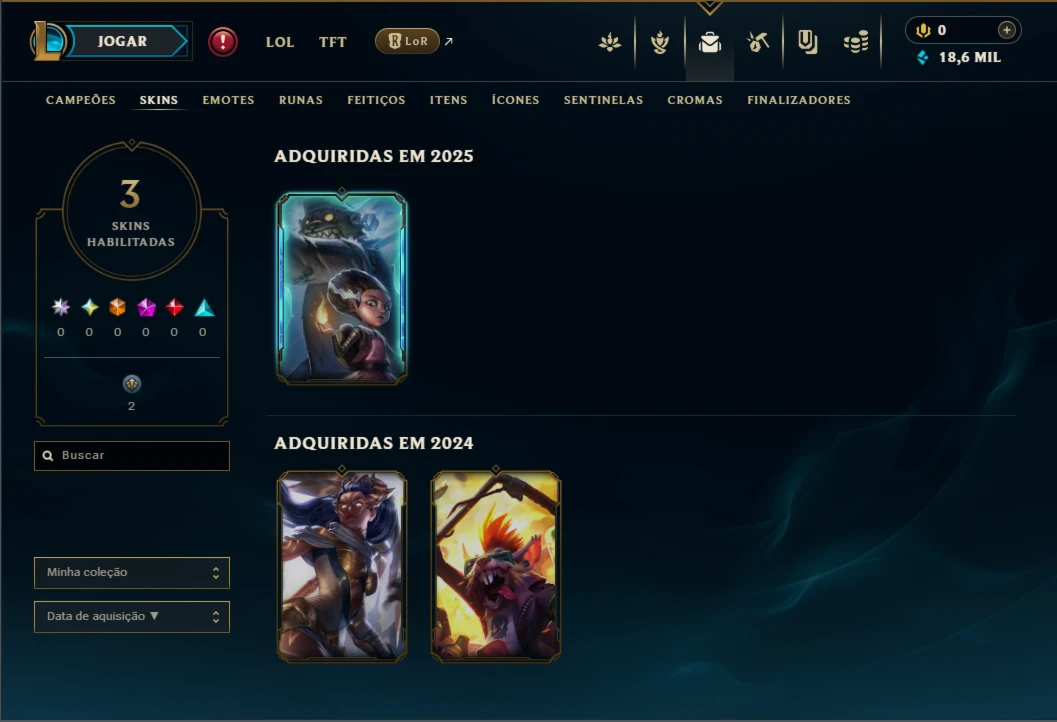1057x722 pixels.
Task: Open the crafting hammer icon
Action: click(758, 42)
